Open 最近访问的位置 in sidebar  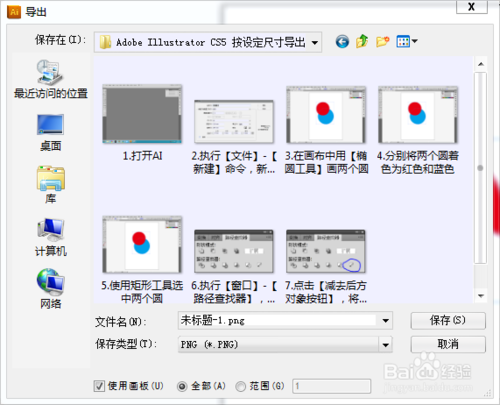click(51, 79)
